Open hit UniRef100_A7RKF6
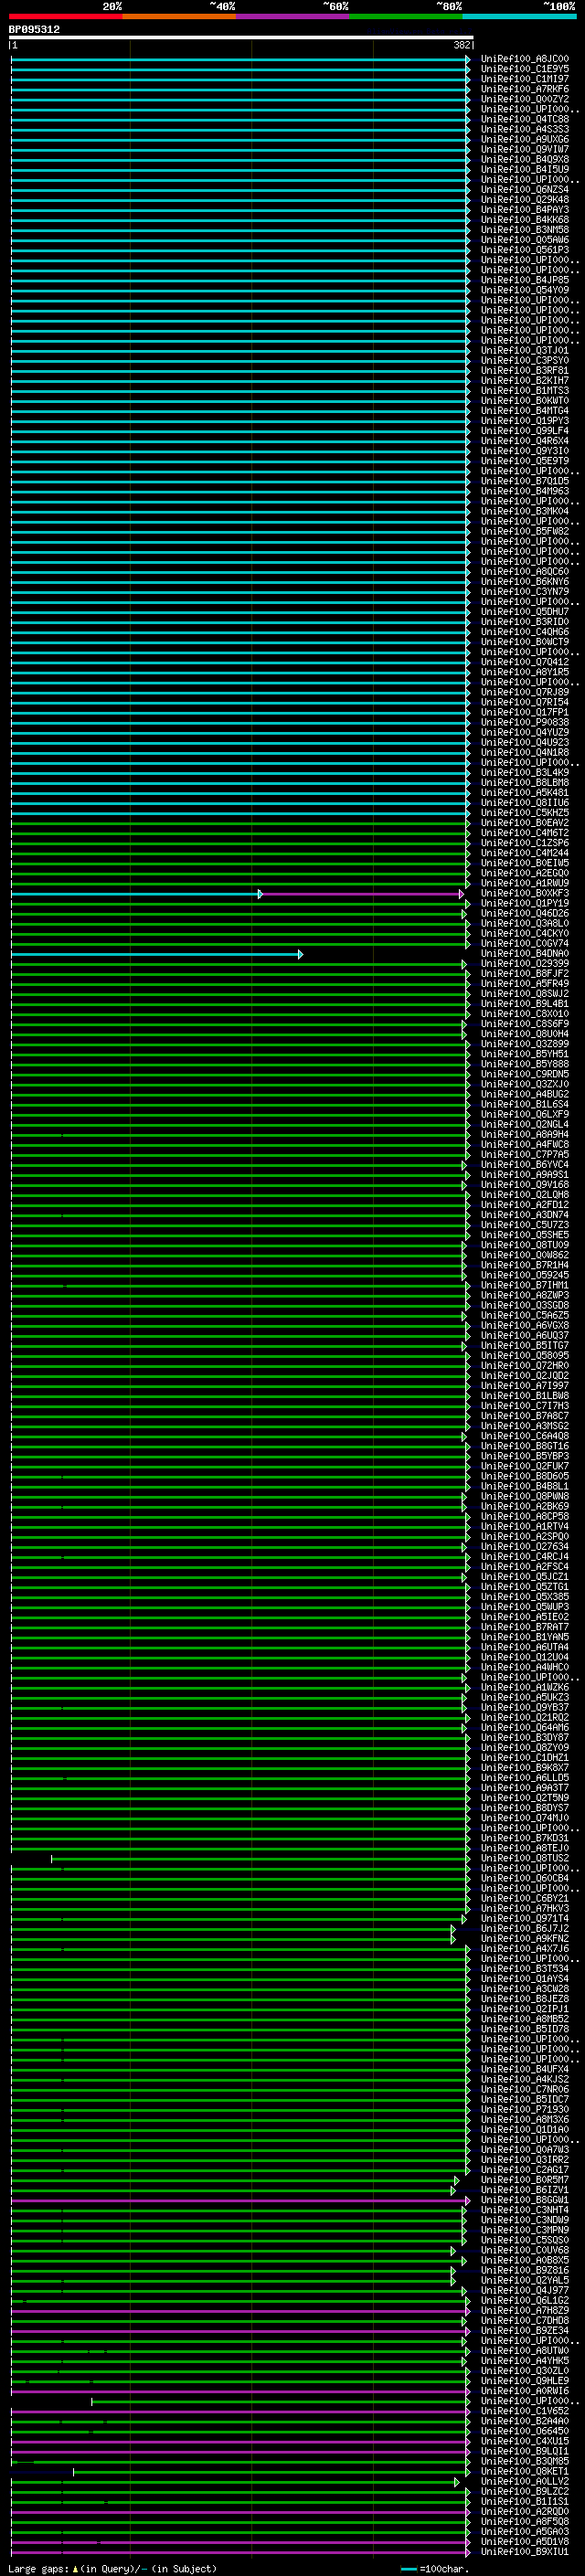This screenshot has height=2576, width=585. click(524, 89)
